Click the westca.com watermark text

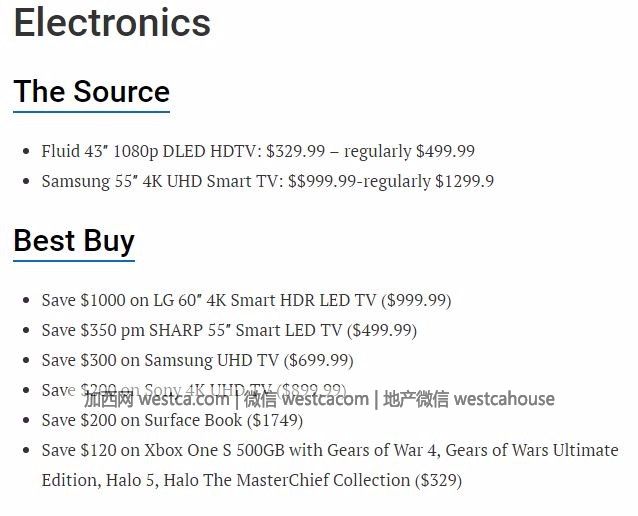pyautogui.click(x=184, y=399)
